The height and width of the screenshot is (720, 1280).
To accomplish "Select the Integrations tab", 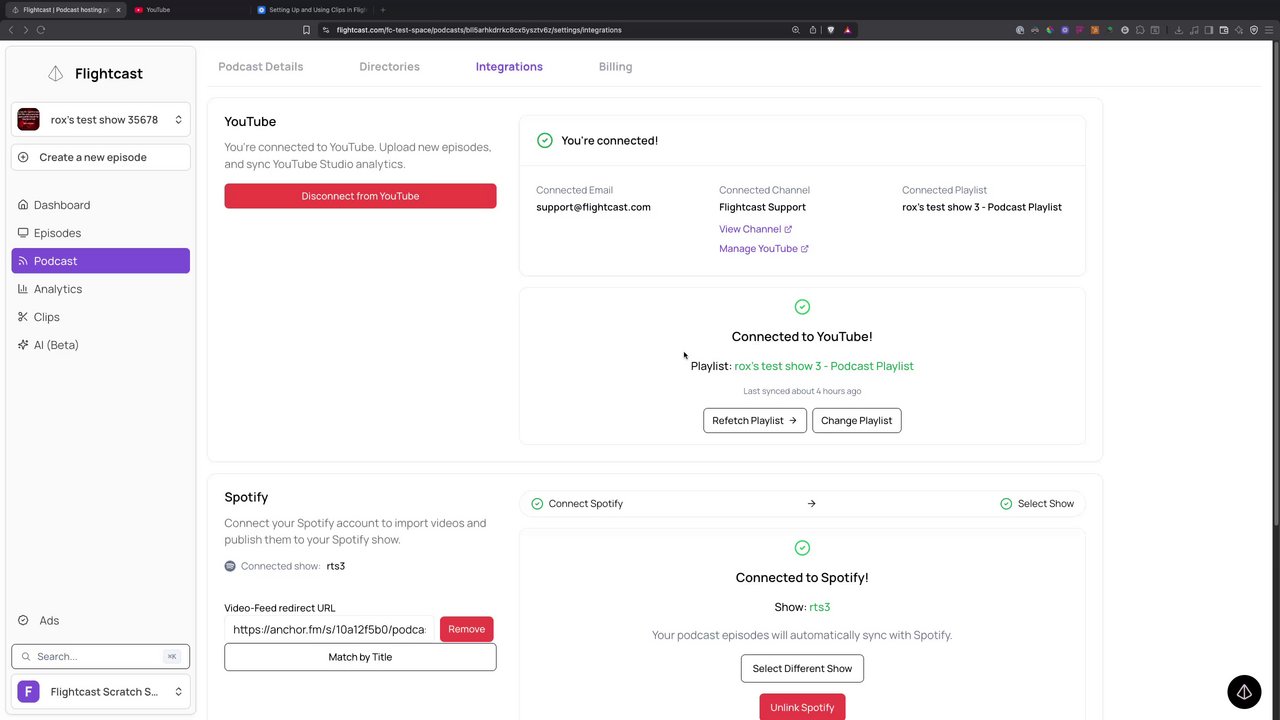I will click(x=509, y=67).
